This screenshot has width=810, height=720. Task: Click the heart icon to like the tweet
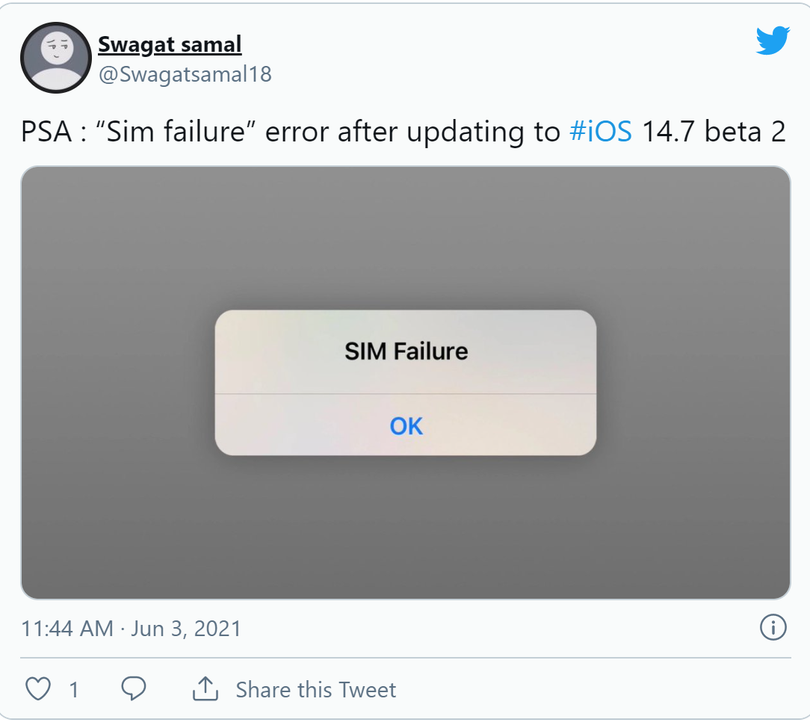tap(38, 689)
